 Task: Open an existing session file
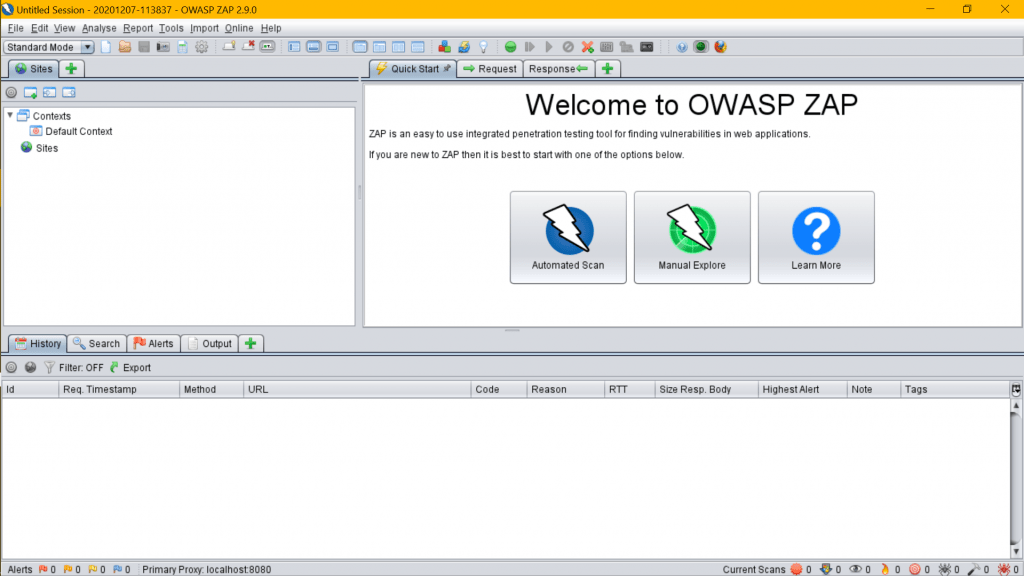(x=125, y=47)
